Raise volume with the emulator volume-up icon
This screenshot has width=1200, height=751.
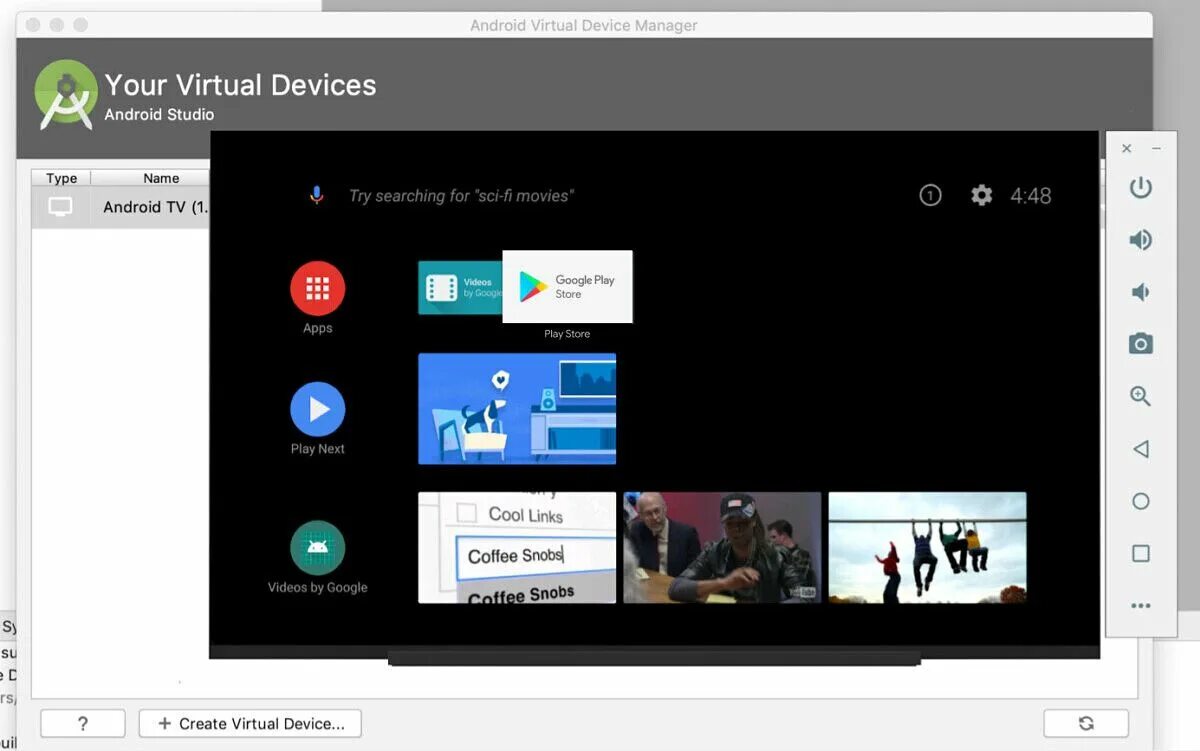pos(1141,240)
